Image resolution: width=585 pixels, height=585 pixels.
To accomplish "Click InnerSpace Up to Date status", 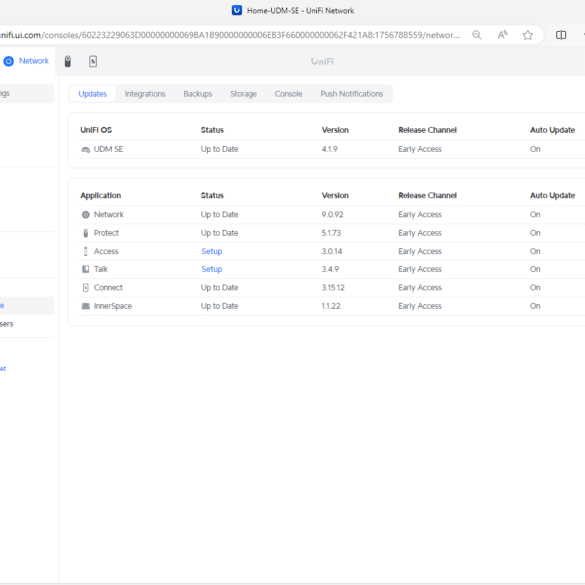I will pyautogui.click(x=219, y=306).
